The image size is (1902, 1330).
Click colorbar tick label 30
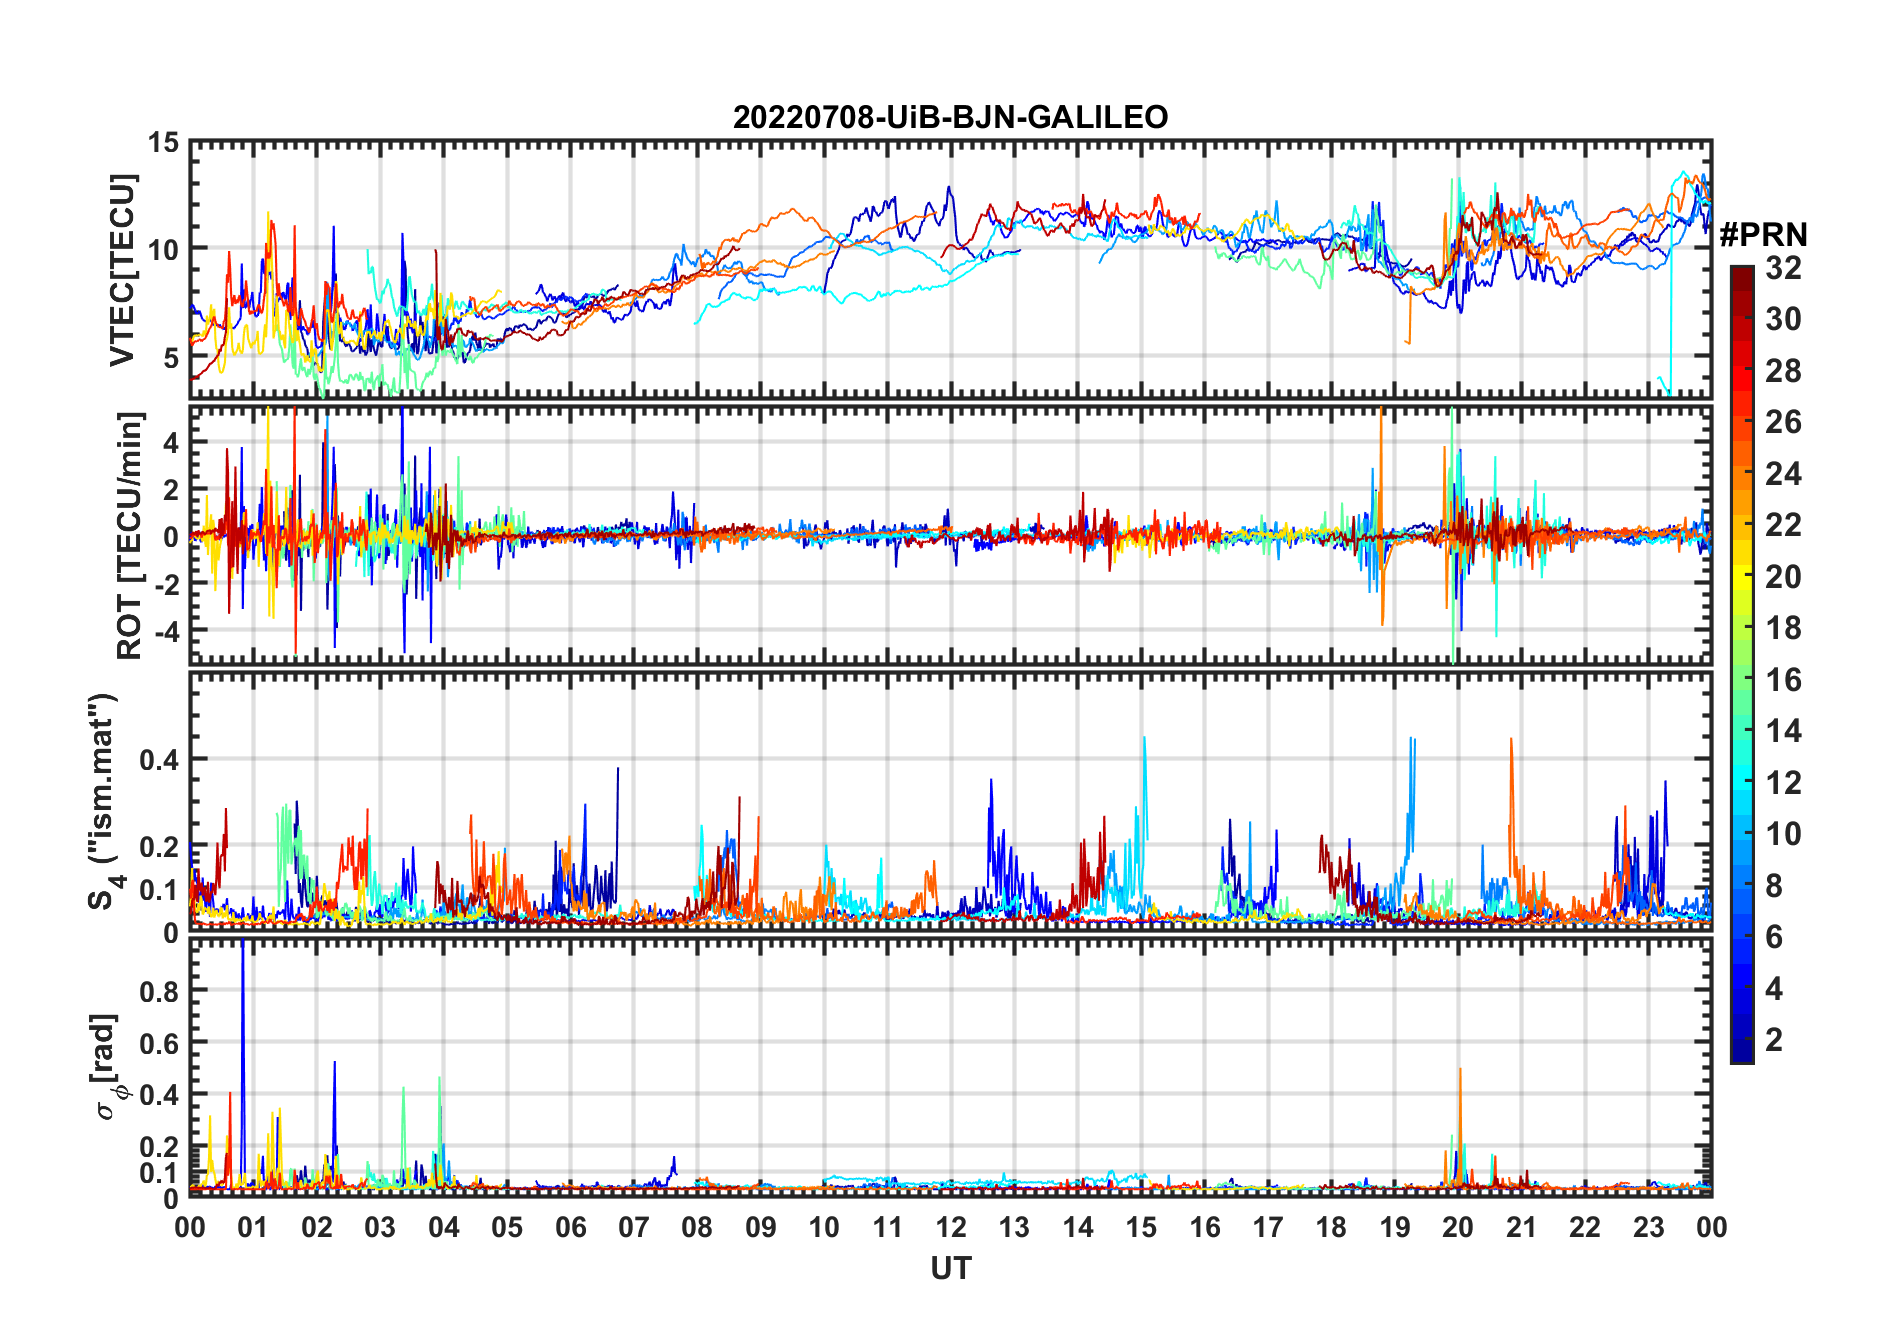[x=1783, y=319]
